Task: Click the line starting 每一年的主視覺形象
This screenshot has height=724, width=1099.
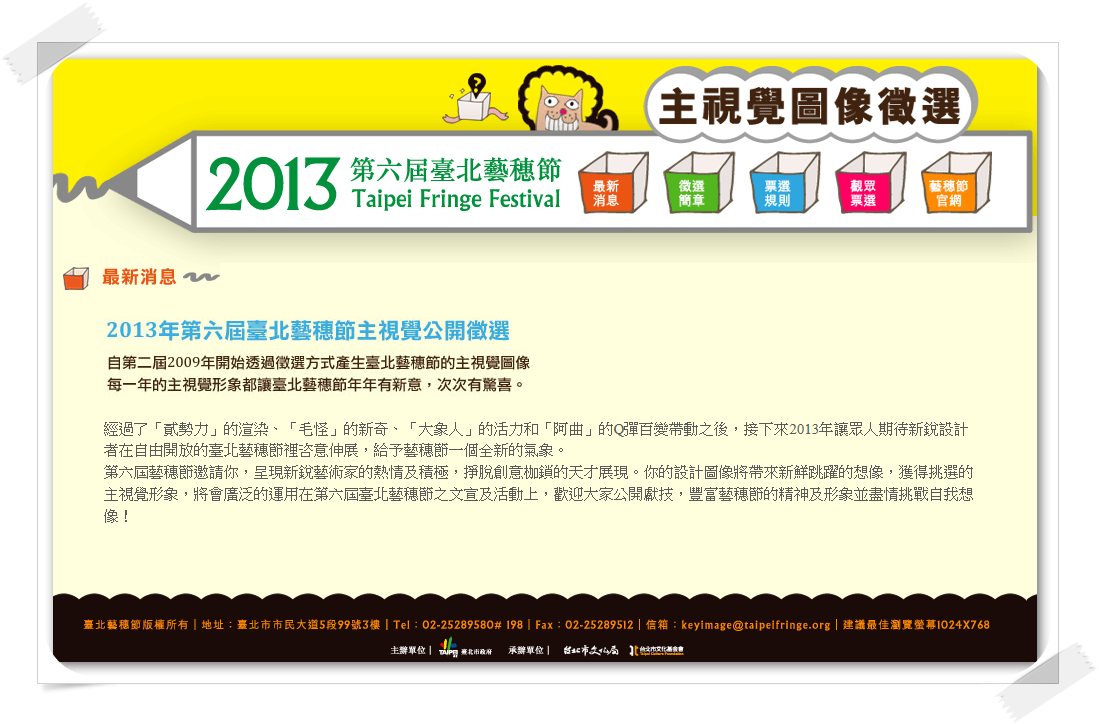Action: coord(315,385)
